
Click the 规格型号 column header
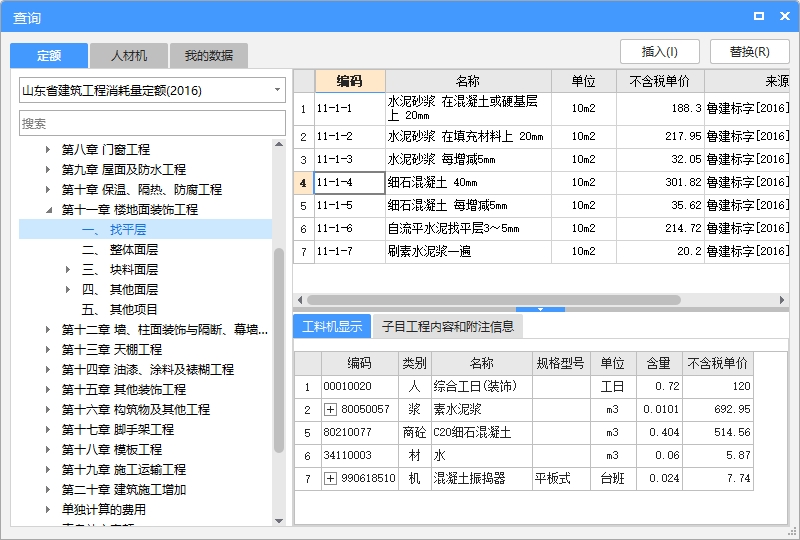(561, 363)
